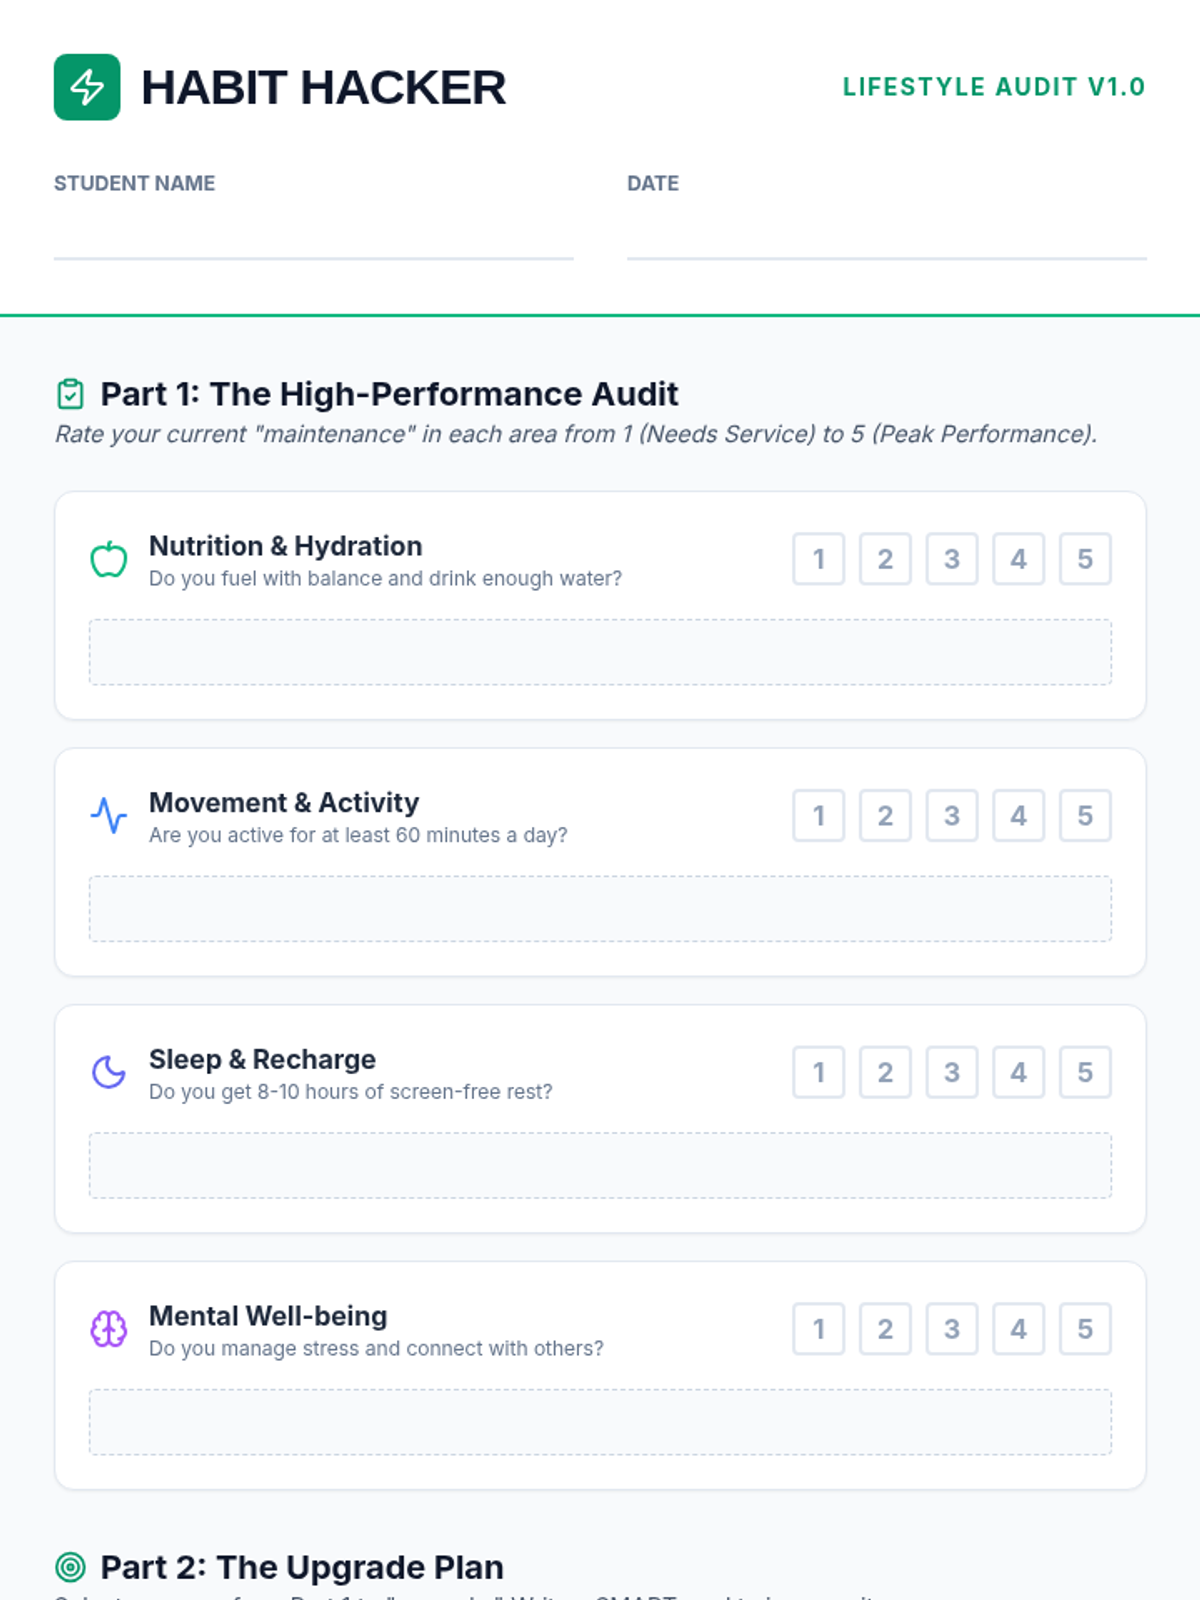This screenshot has width=1200, height=1600.
Task: Click the moon icon for Sleep & Recharge
Action: point(109,1072)
